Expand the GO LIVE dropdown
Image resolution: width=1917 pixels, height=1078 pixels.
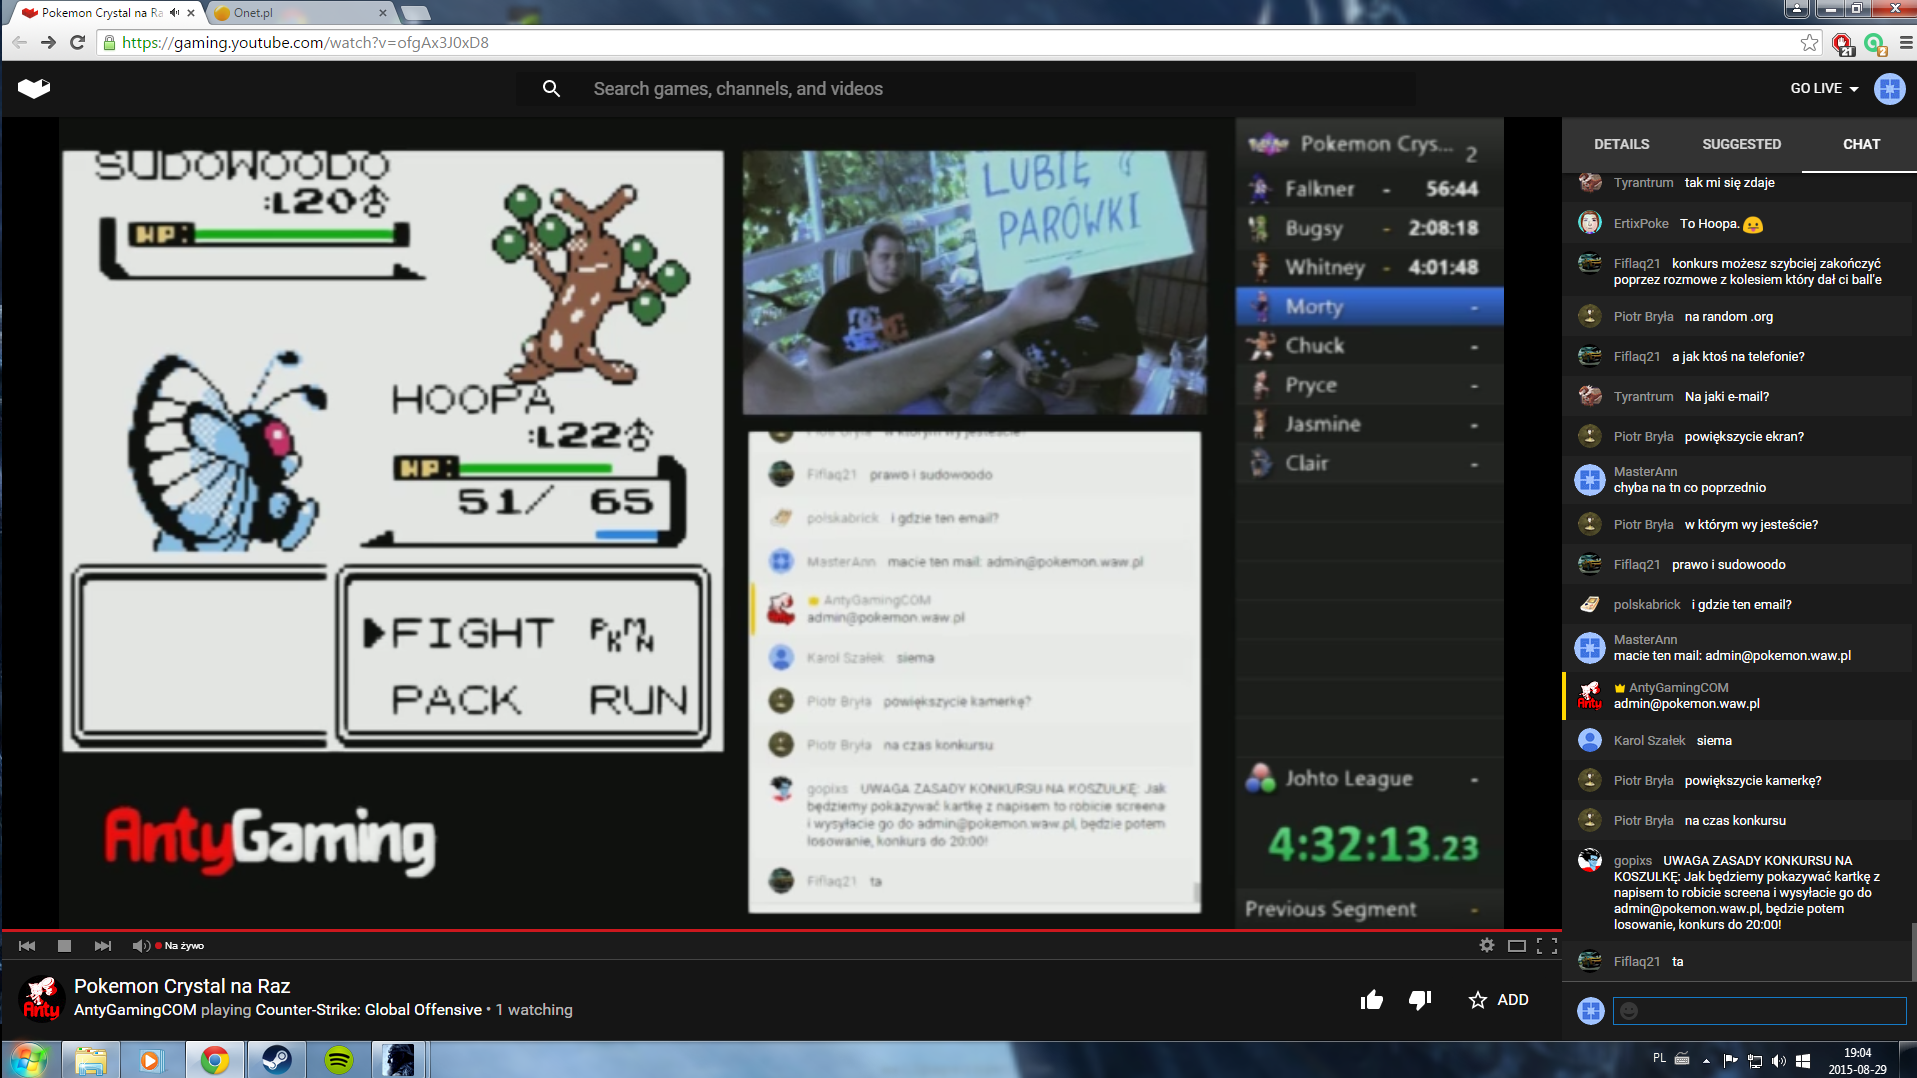tap(1824, 89)
